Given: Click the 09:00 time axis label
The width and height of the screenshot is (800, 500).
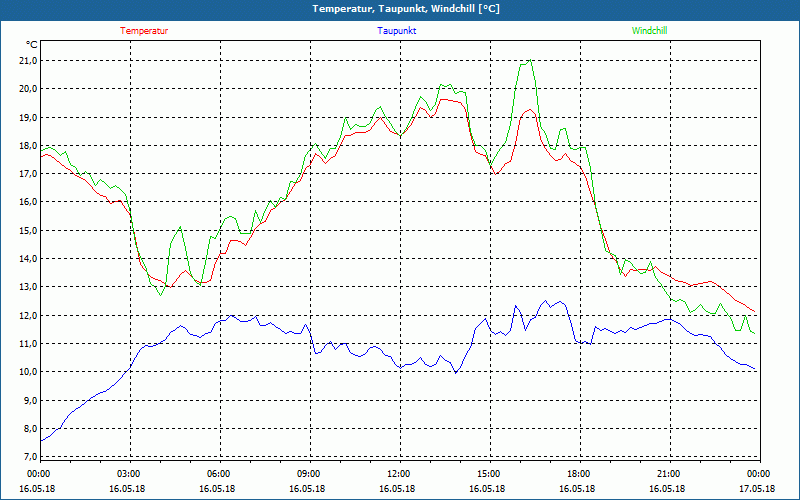Looking at the screenshot, I should pos(309,474).
